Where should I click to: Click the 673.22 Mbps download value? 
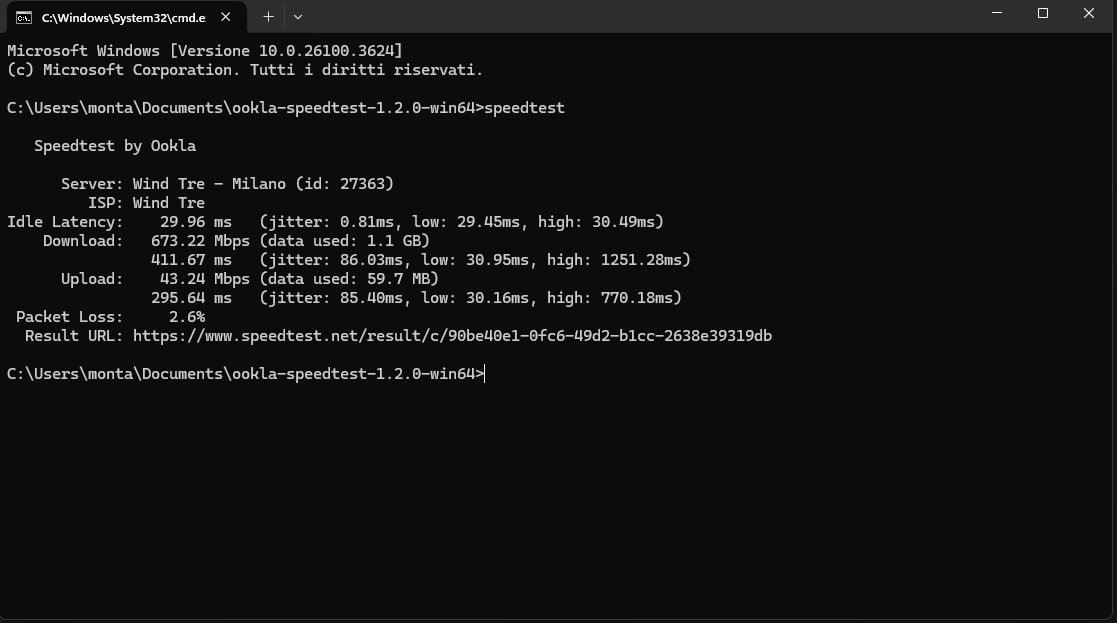click(x=200, y=241)
